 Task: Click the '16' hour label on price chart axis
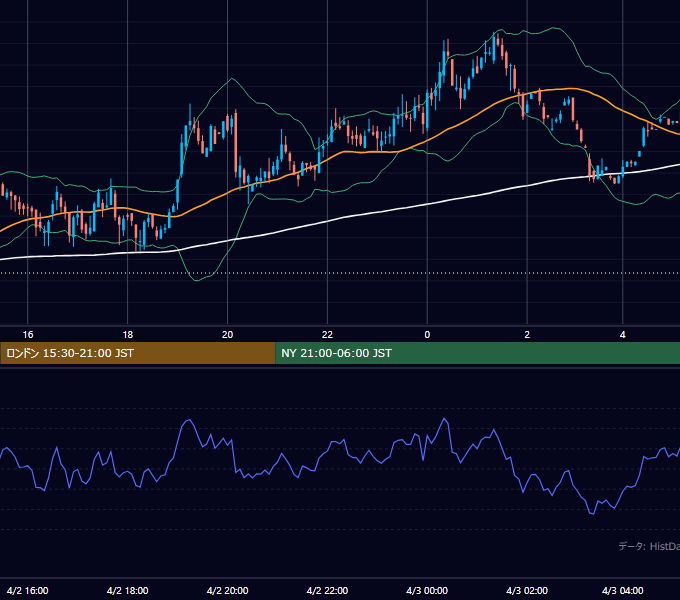28,335
